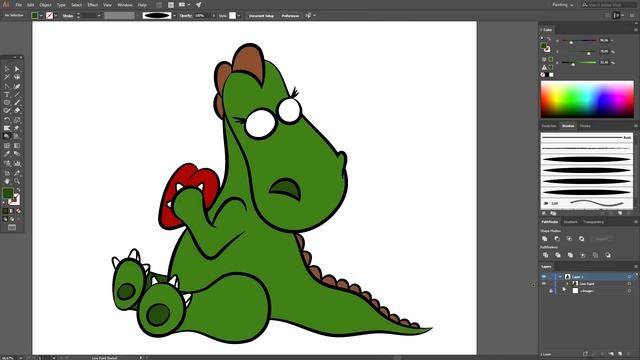Switch to the Swatches tab
640x360 pixels.
[x=549, y=126]
